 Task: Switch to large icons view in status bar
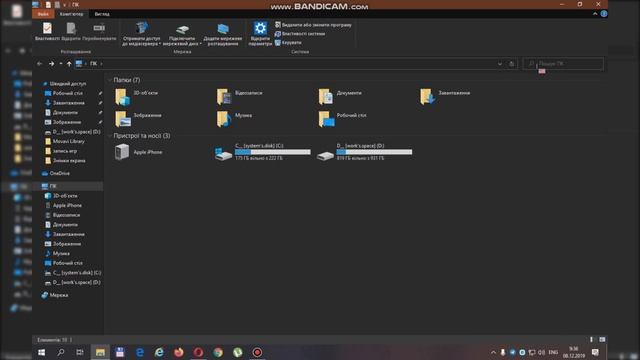pos(602,340)
